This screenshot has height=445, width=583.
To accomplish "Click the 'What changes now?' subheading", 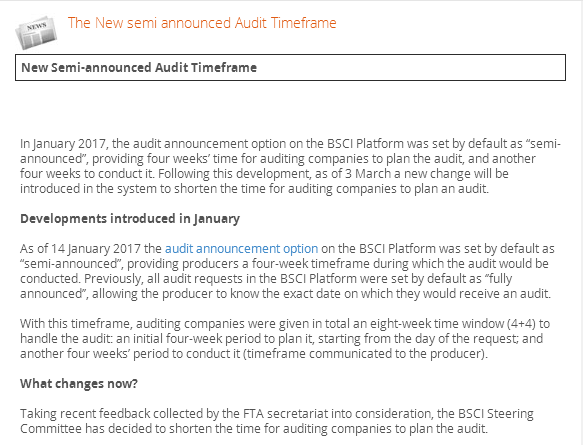I will [x=79, y=383].
